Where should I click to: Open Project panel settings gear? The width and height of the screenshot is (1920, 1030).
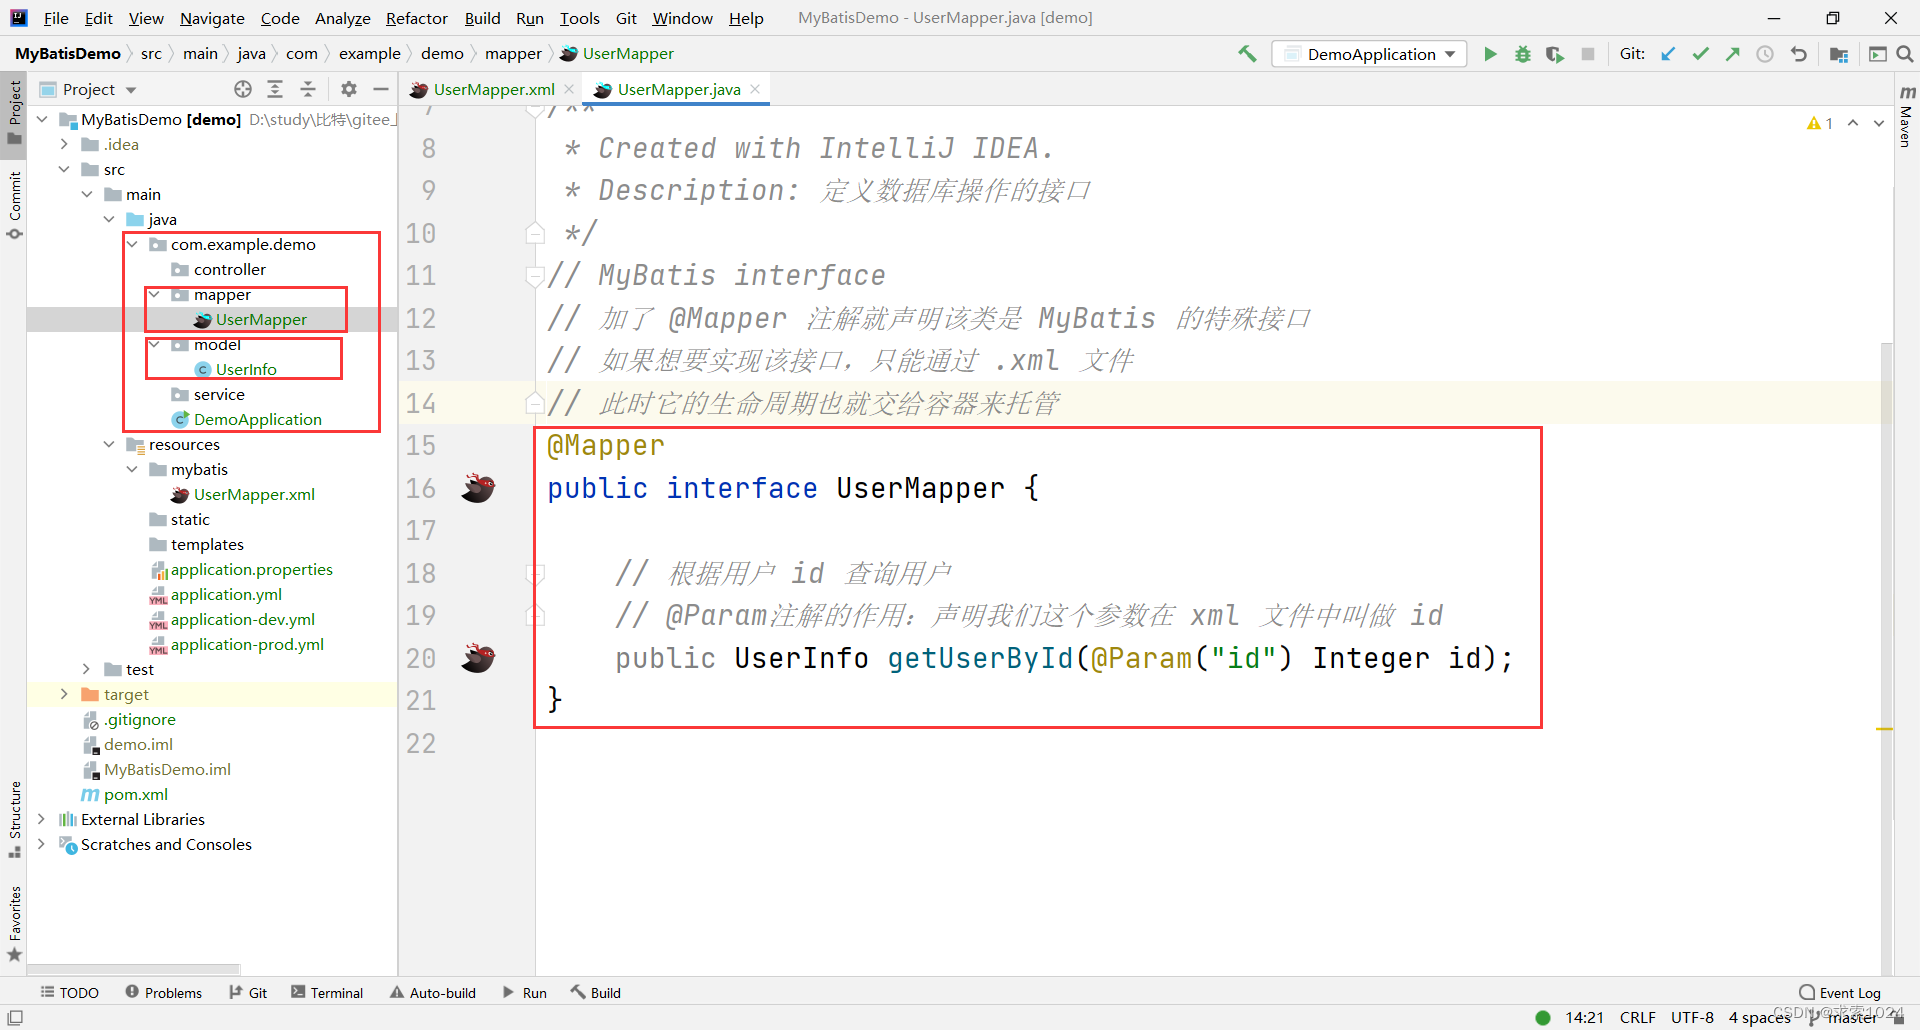pos(348,89)
